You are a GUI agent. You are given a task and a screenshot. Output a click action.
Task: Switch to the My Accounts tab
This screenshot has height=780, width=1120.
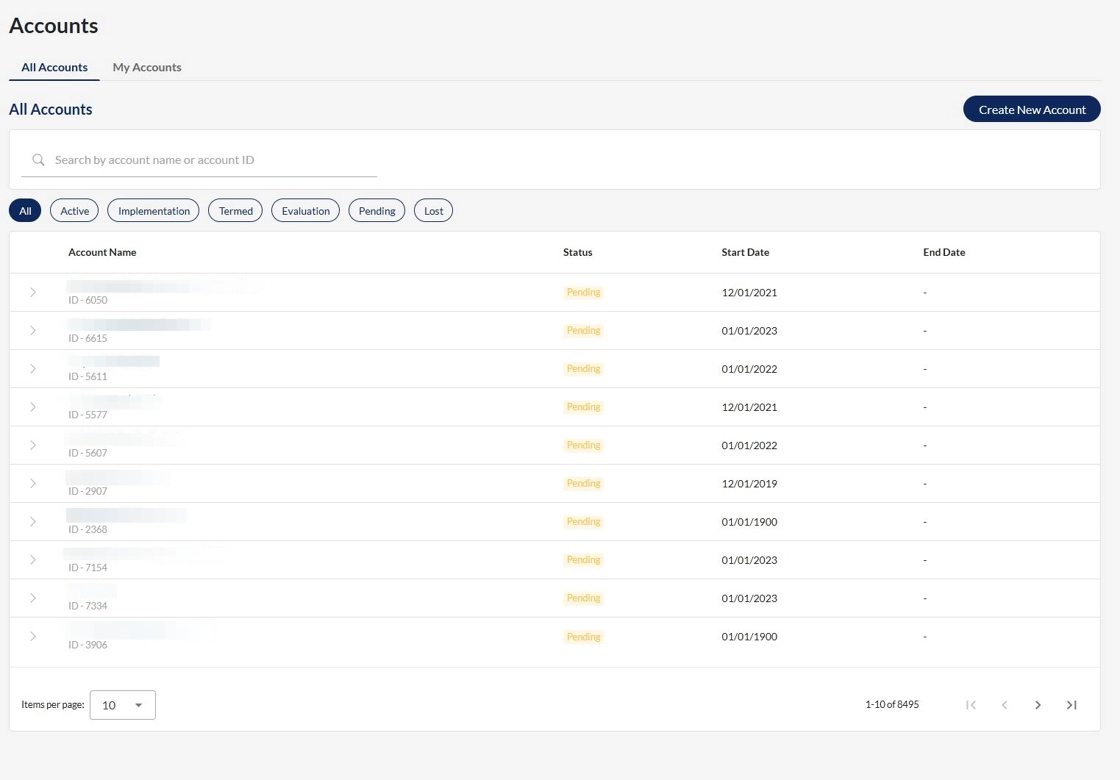click(147, 67)
